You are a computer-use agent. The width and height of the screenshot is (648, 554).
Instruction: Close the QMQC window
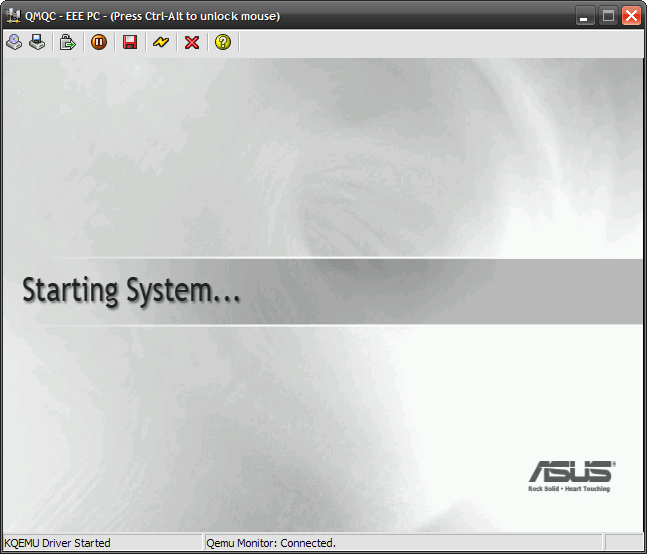631,16
